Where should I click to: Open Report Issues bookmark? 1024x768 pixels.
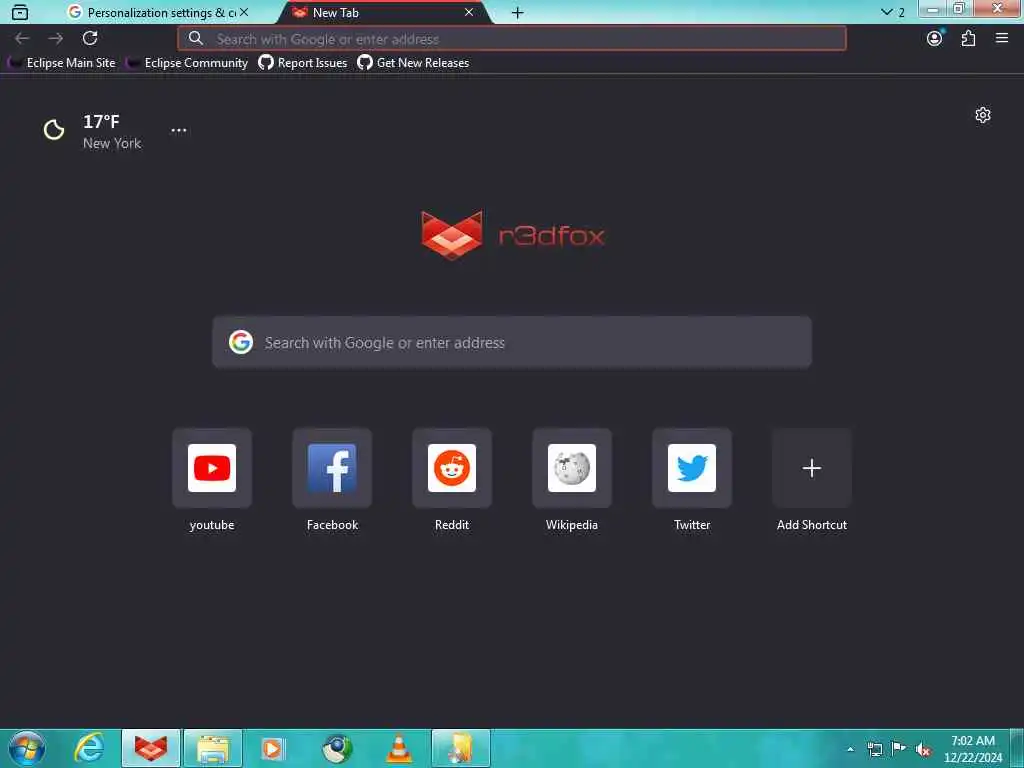303,63
